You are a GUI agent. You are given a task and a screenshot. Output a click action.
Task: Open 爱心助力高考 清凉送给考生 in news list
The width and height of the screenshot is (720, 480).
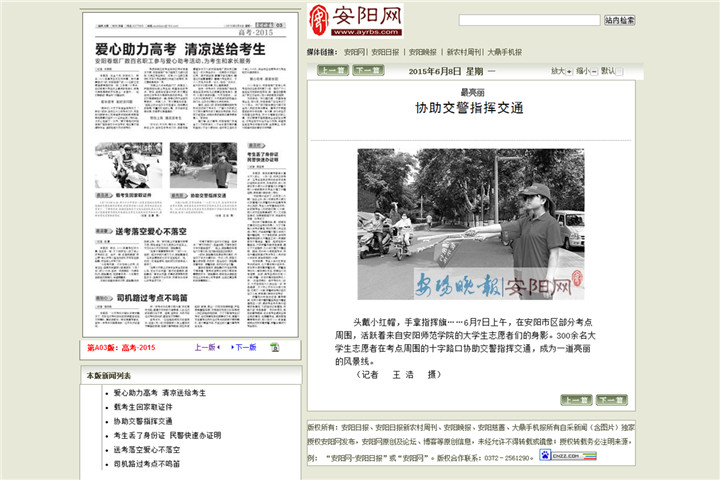pyautogui.click(x=160, y=393)
